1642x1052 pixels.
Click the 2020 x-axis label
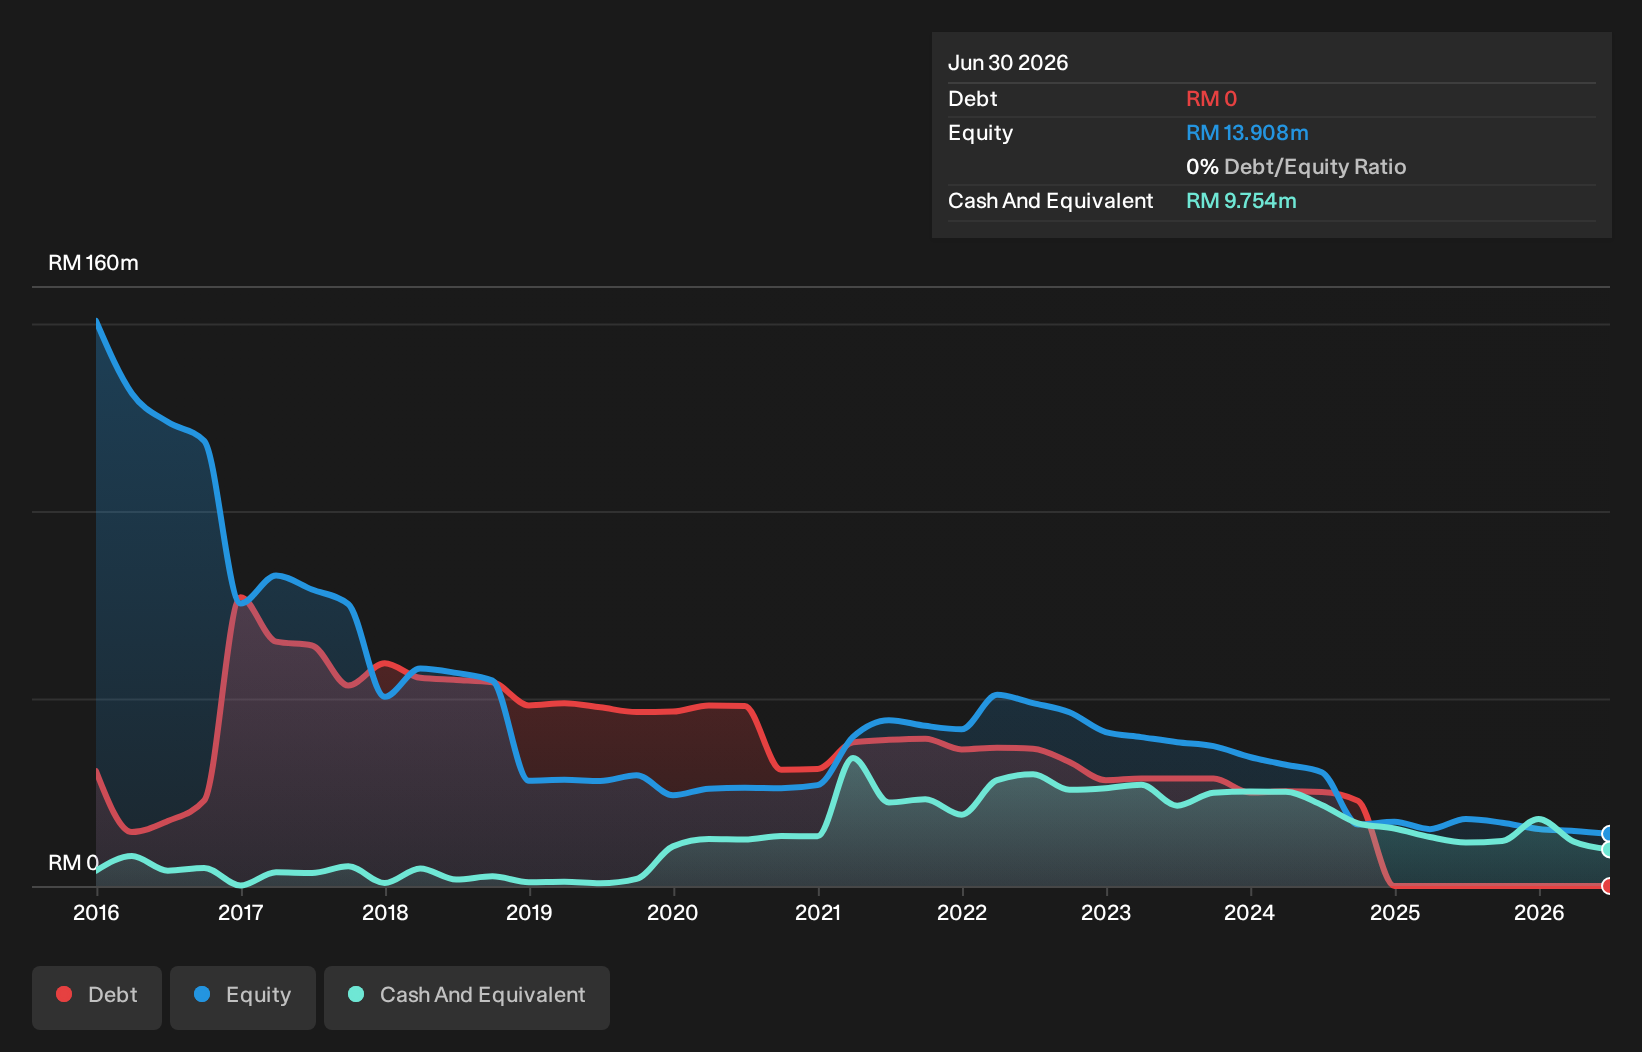pyautogui.click(x=673, y=912)
